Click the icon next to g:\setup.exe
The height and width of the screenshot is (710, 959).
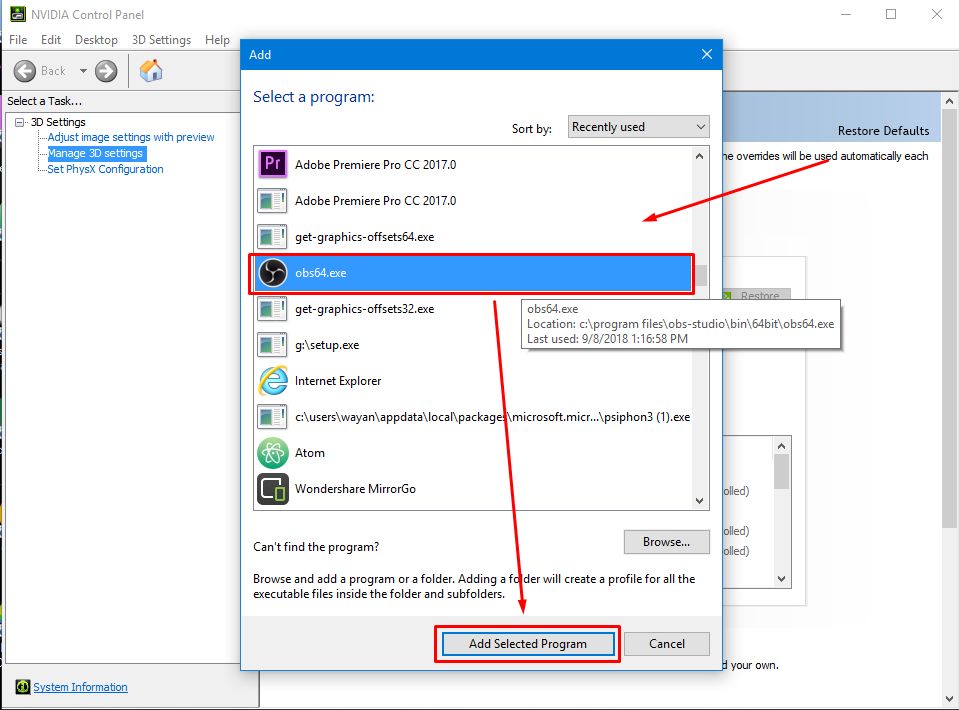[x=273, y=345]
